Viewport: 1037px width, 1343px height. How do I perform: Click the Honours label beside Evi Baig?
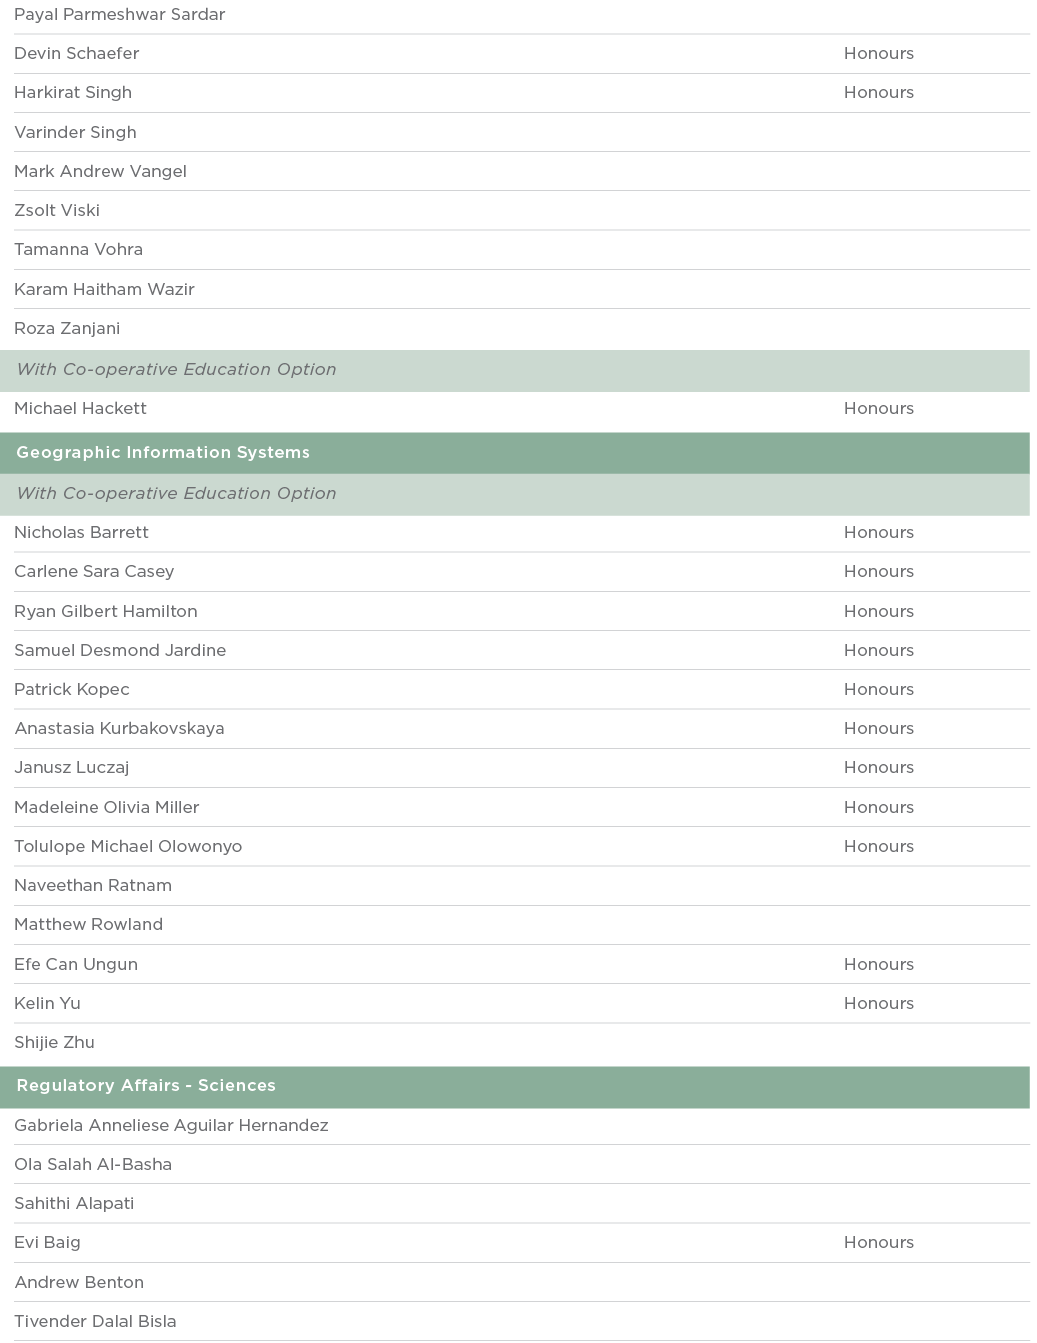878,1243
